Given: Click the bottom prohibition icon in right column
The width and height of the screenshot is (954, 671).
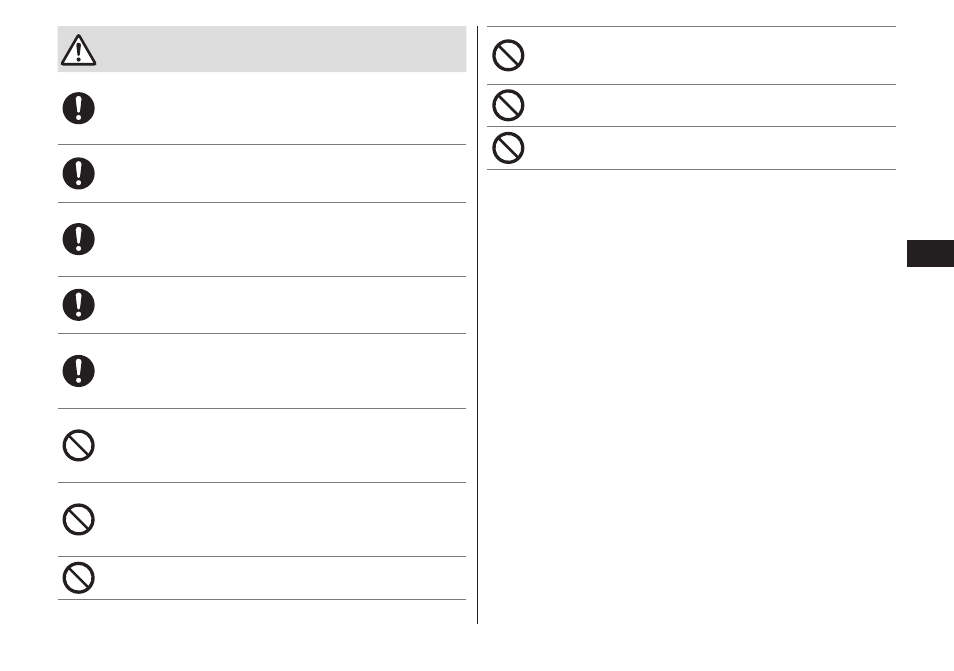Looking at the screenshot, I should [508, 148].
